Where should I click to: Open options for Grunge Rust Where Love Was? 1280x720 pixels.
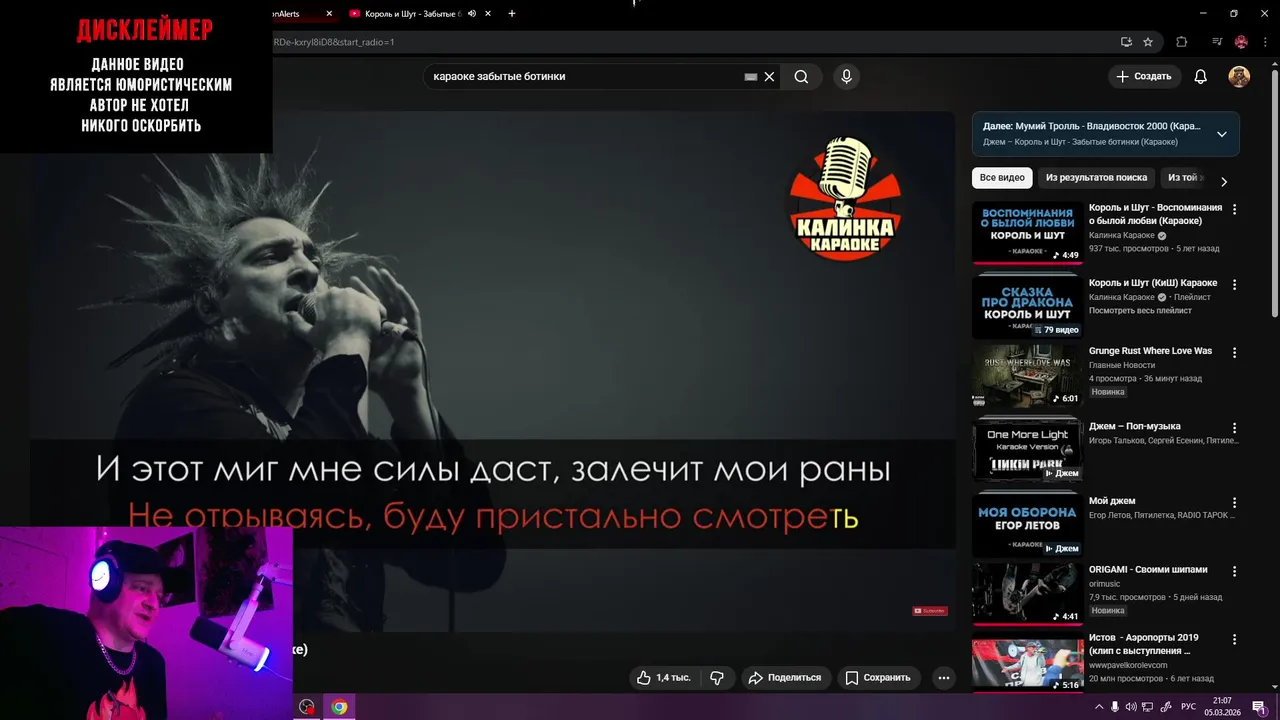click(x=1234, y=352)
